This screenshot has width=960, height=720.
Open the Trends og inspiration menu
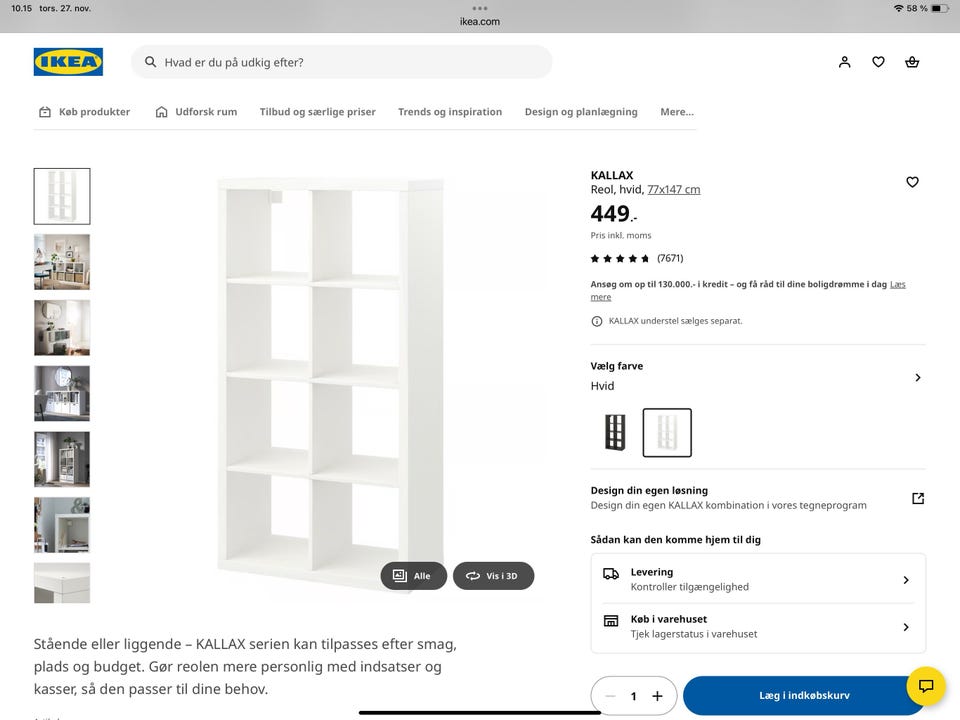(x=450, y=112)
